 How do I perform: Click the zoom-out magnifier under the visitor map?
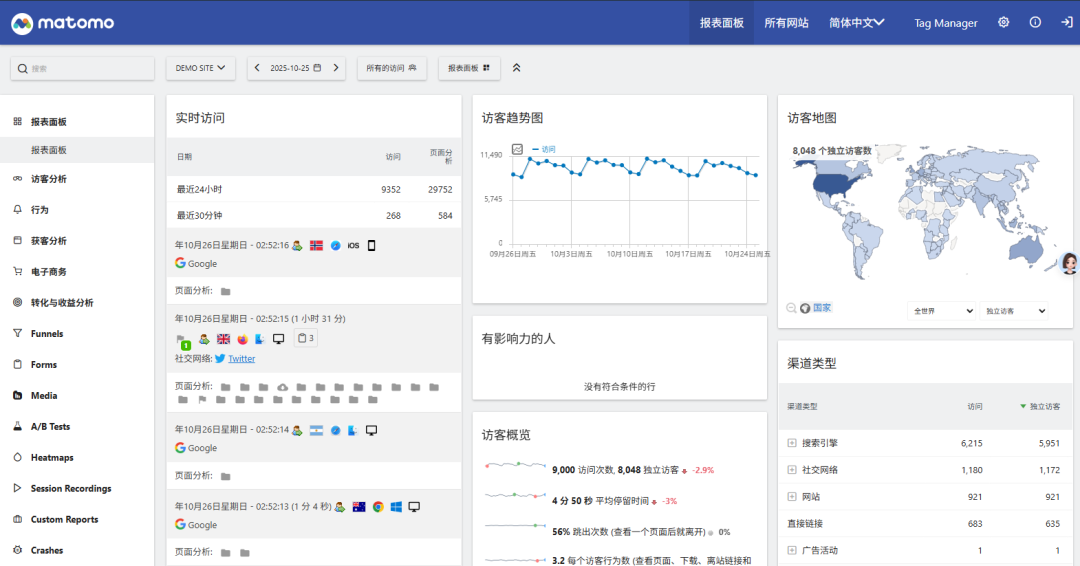791,308
